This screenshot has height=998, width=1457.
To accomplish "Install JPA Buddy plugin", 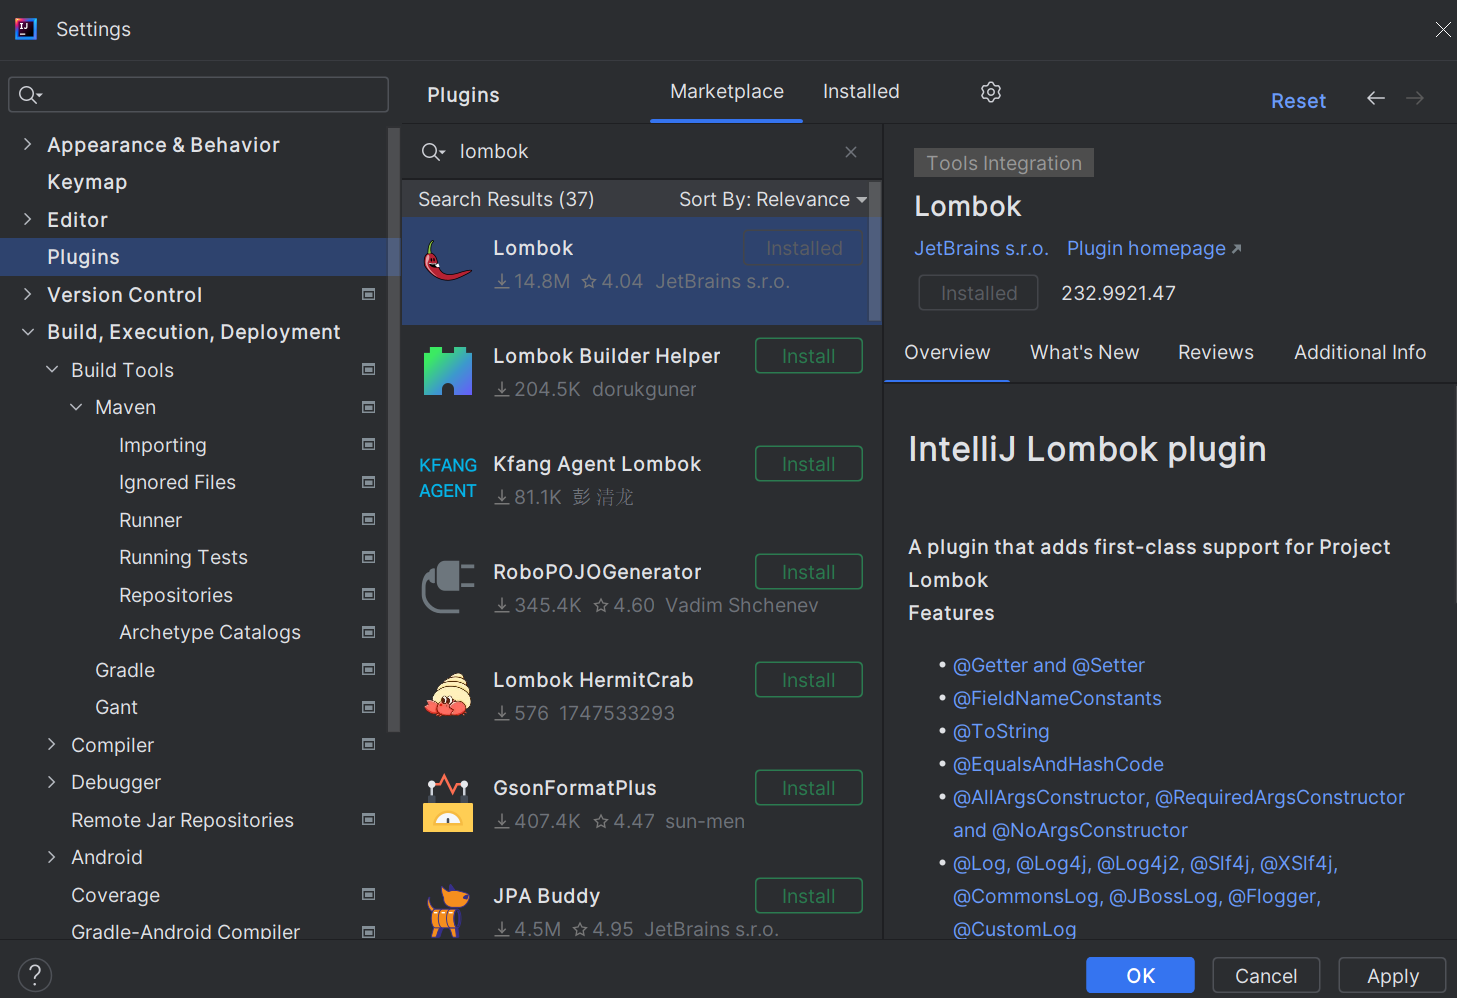I will coord(809,896).
